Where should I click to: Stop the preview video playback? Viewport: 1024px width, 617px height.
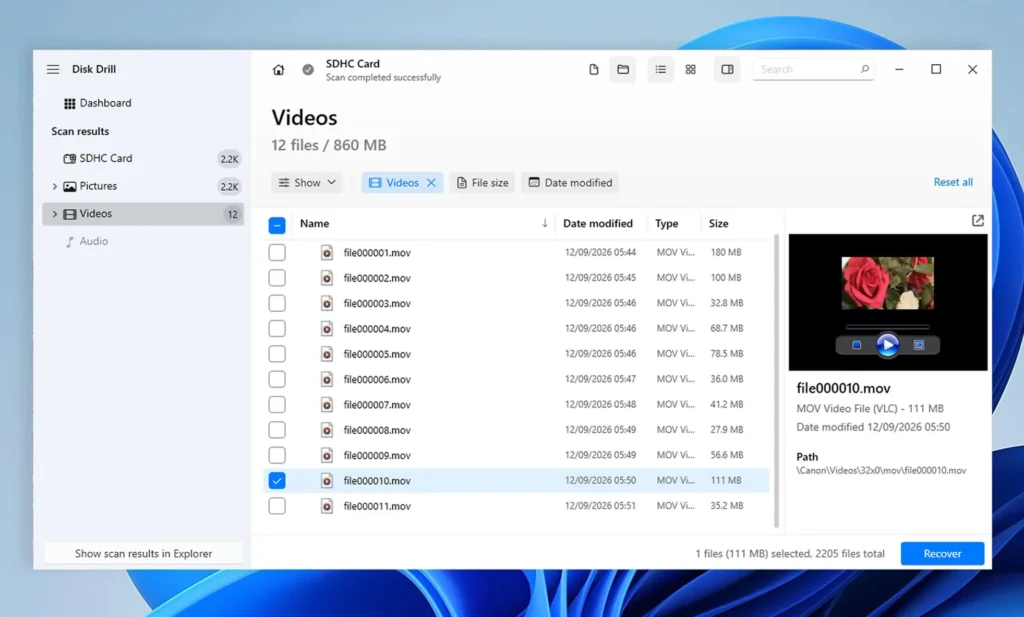[856, 345]
